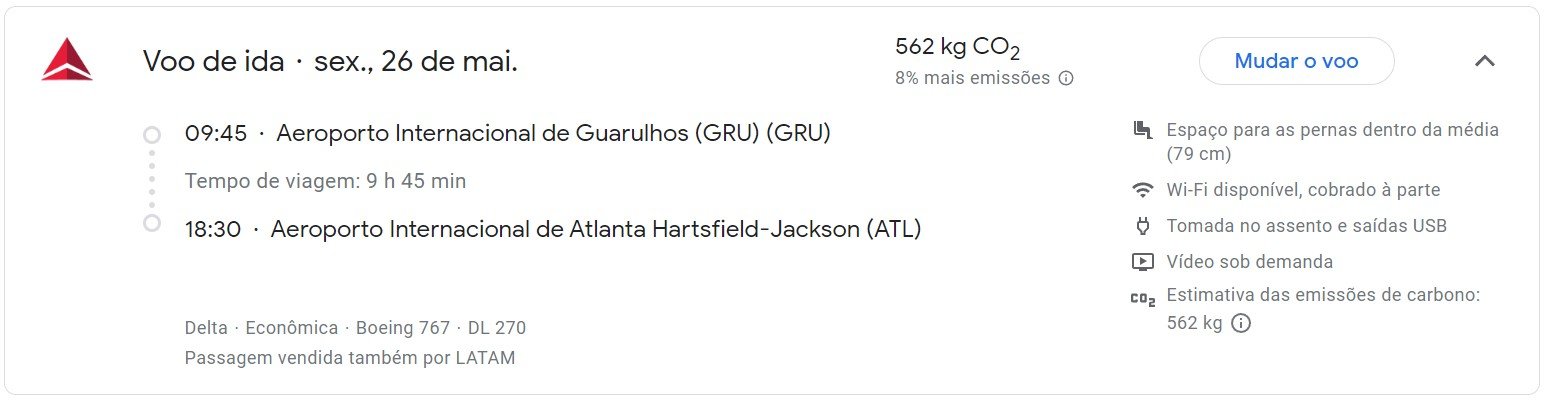Click the departure timeline circle for GRU
1546x400 pixels.
click(152, 134)
